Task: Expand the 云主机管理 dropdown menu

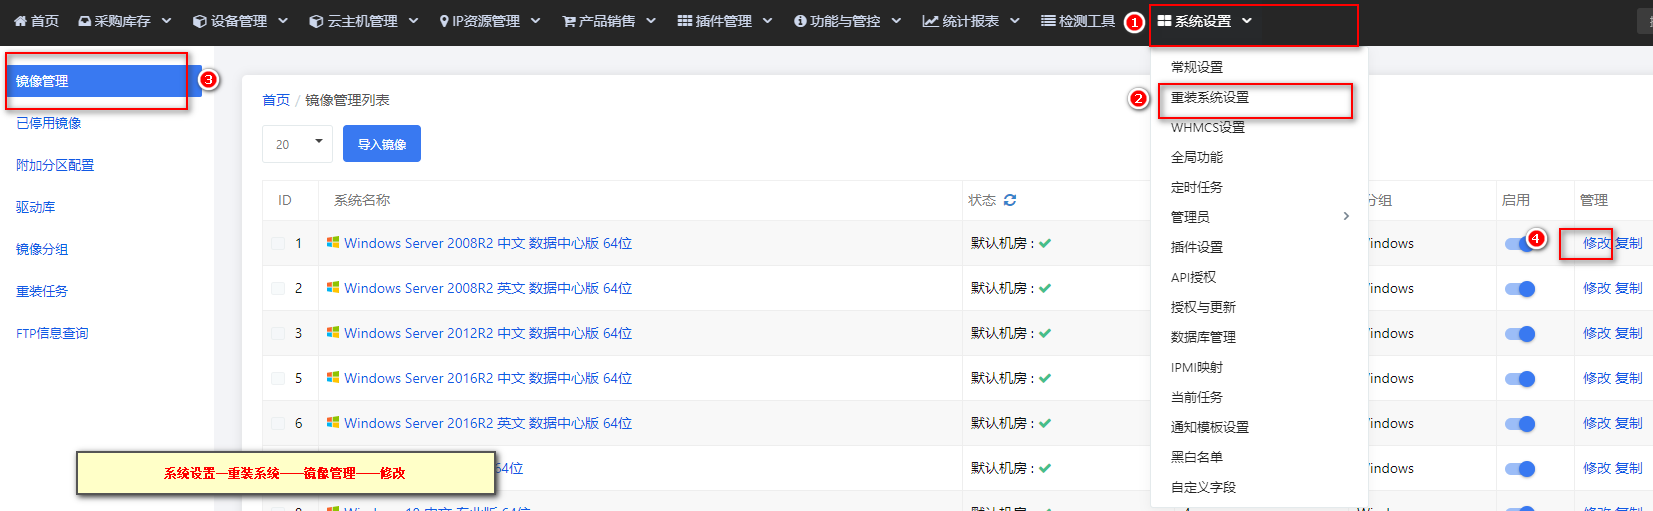Action: pyautogui.click(x=414, y=21)
